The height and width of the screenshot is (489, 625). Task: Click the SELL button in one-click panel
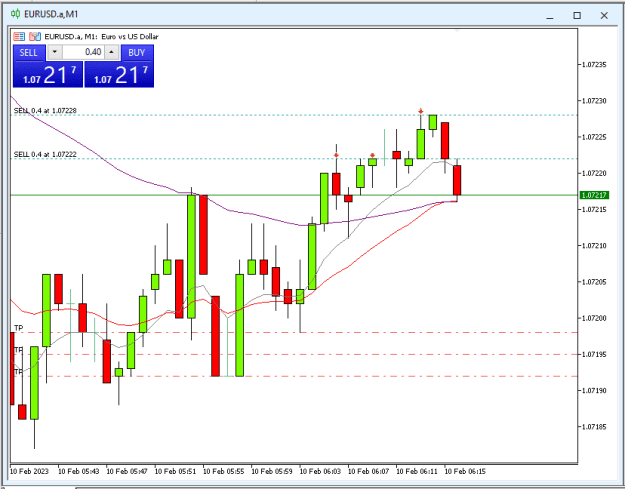pyautogui.click(x=29, y=53)
